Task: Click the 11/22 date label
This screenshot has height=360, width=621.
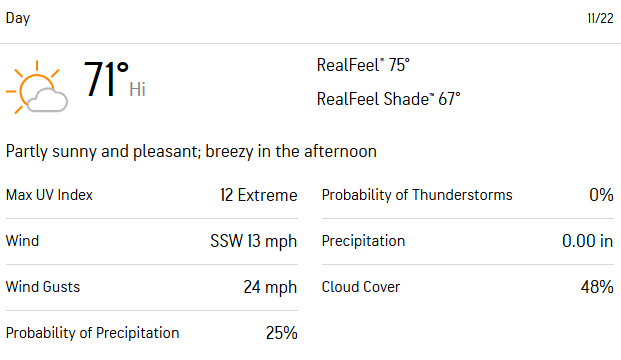Action: pyautogui.click(x=600, y=18)
